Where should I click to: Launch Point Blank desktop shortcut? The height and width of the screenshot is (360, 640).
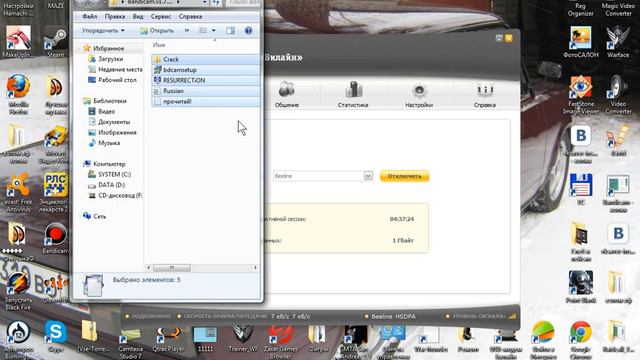[580, 287]
